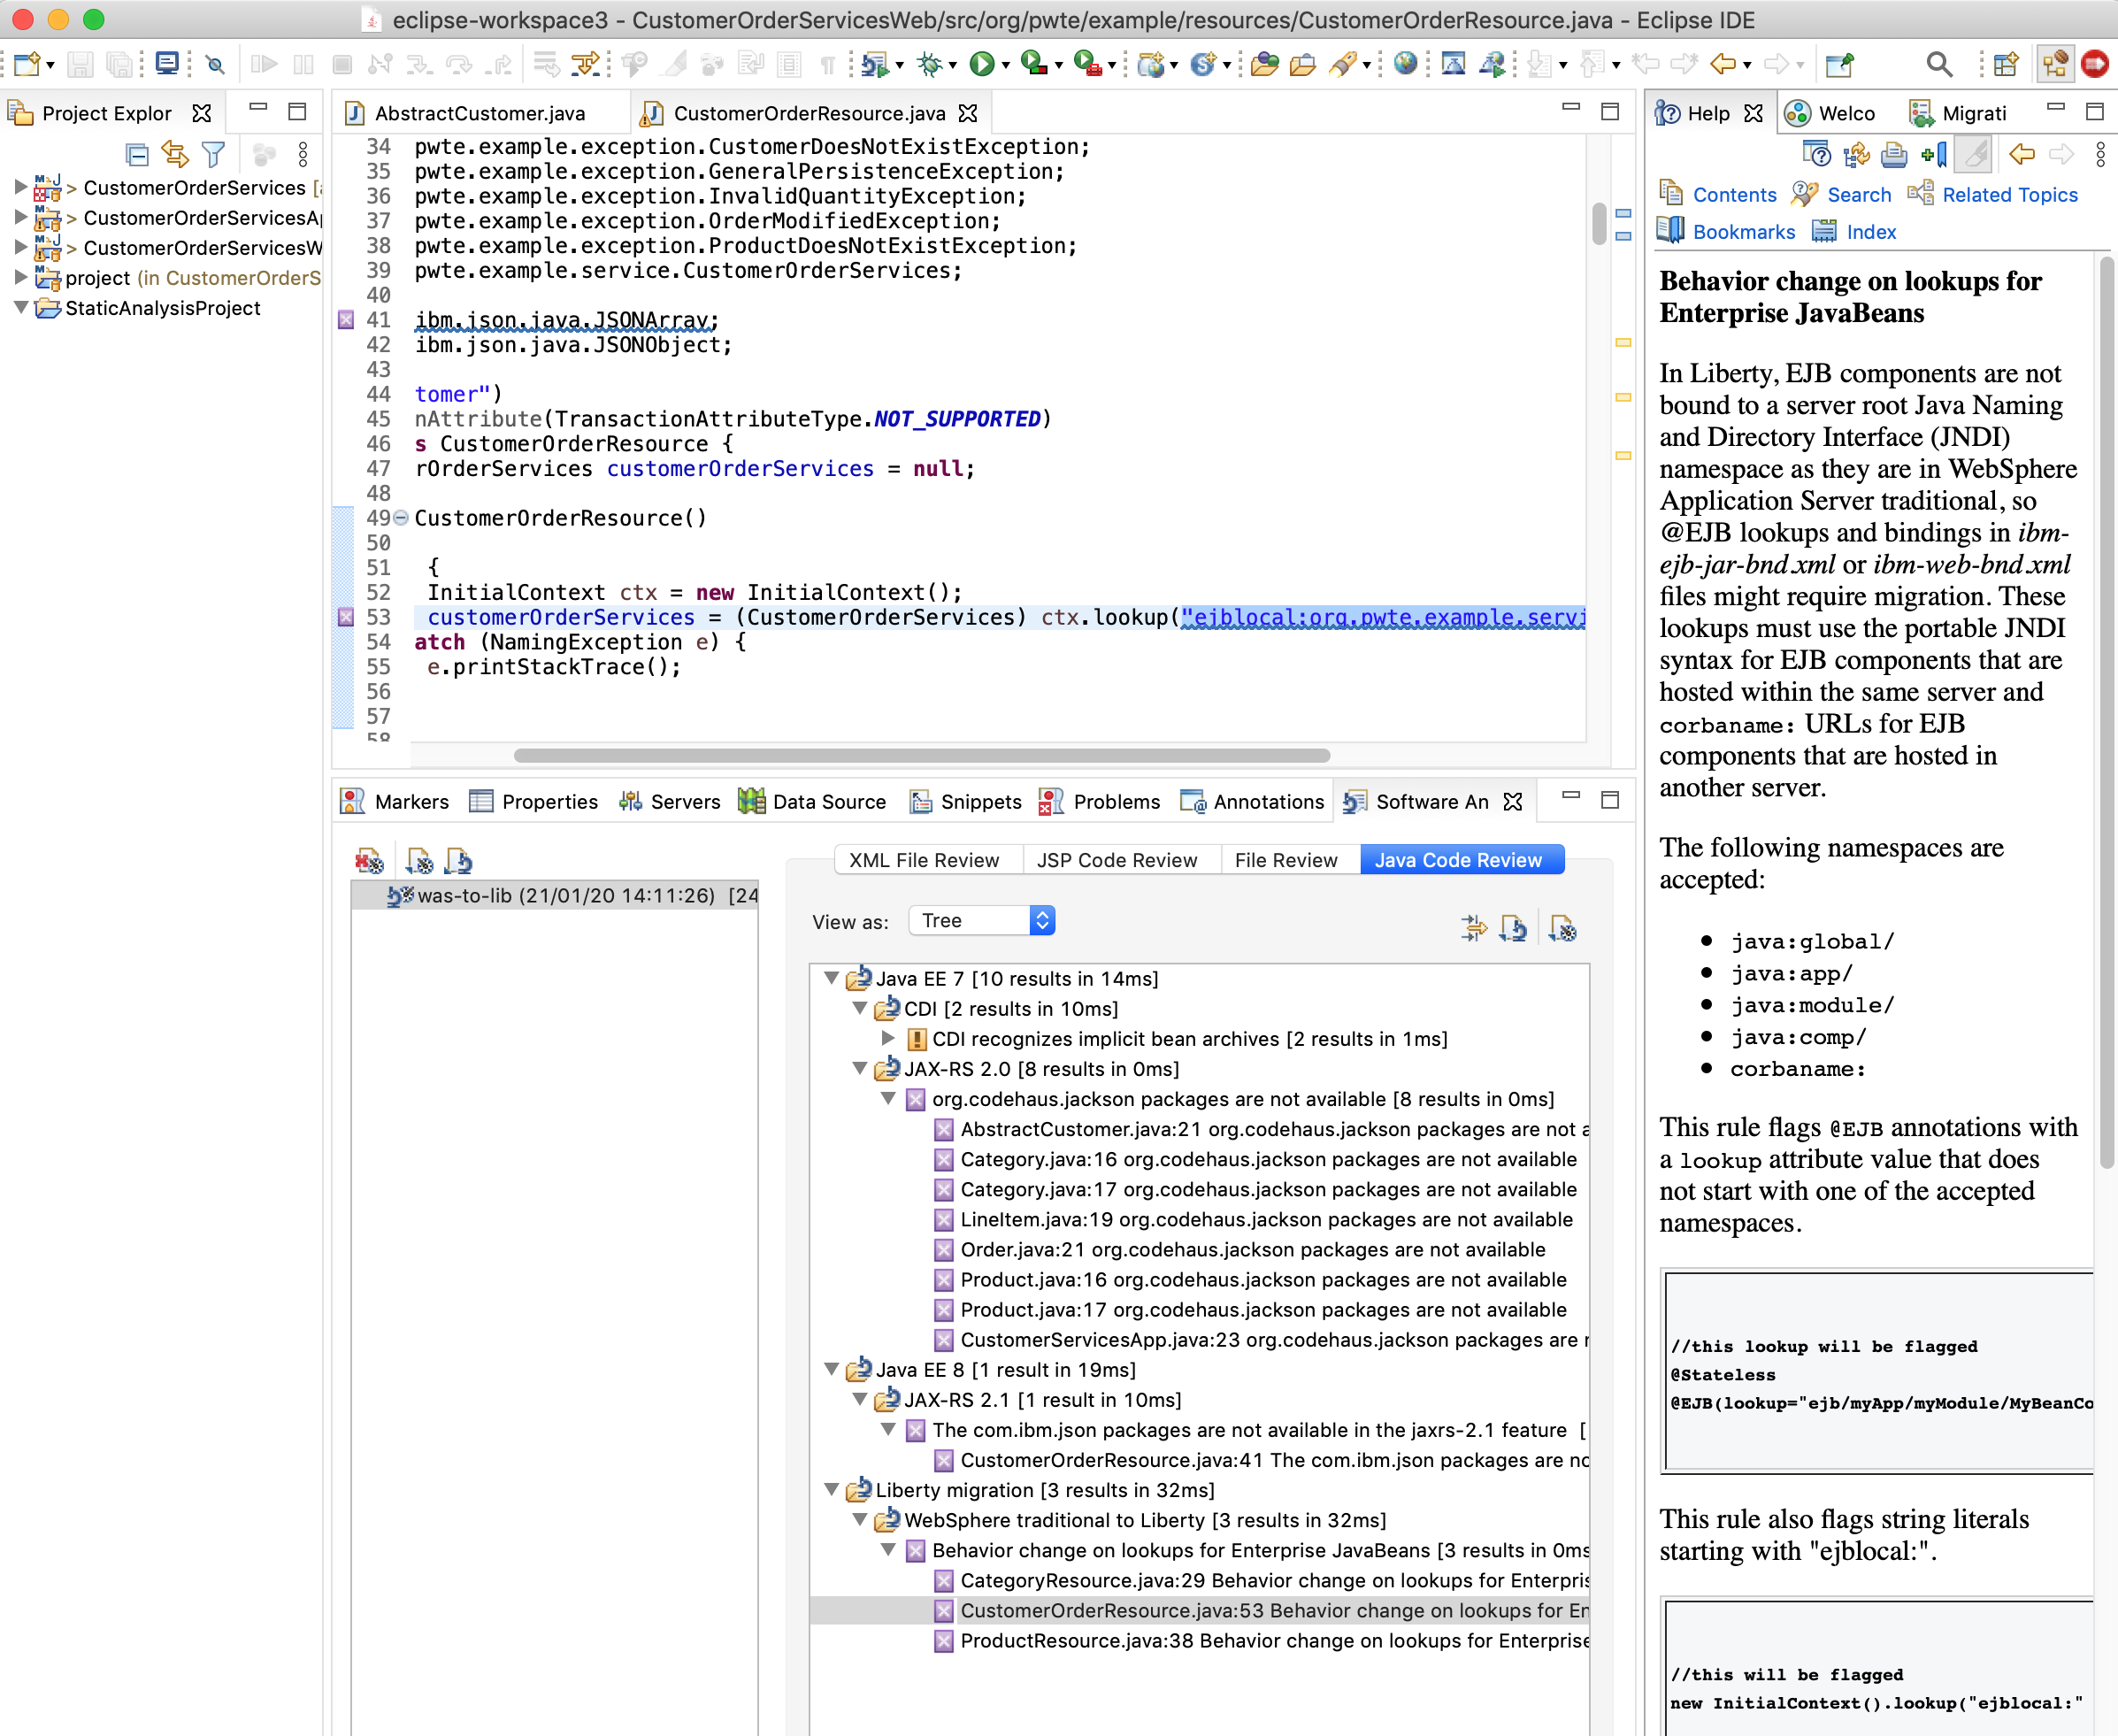Screen dimensions: 2118x1736
Task: Click the red stop icon at top right
Action: [x=2095, y=65]
